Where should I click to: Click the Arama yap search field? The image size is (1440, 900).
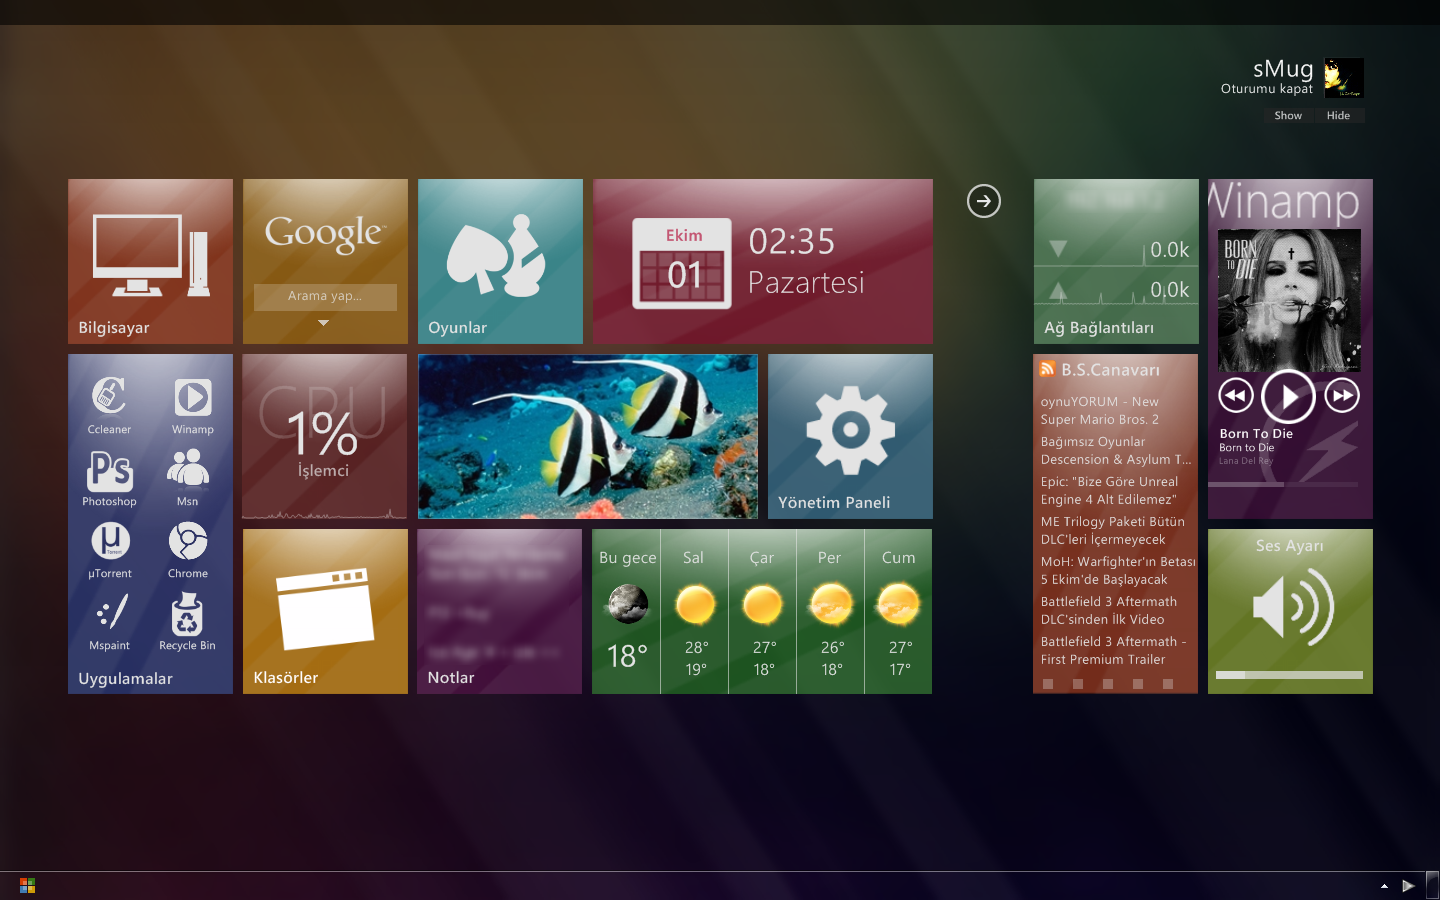[325, 296]
